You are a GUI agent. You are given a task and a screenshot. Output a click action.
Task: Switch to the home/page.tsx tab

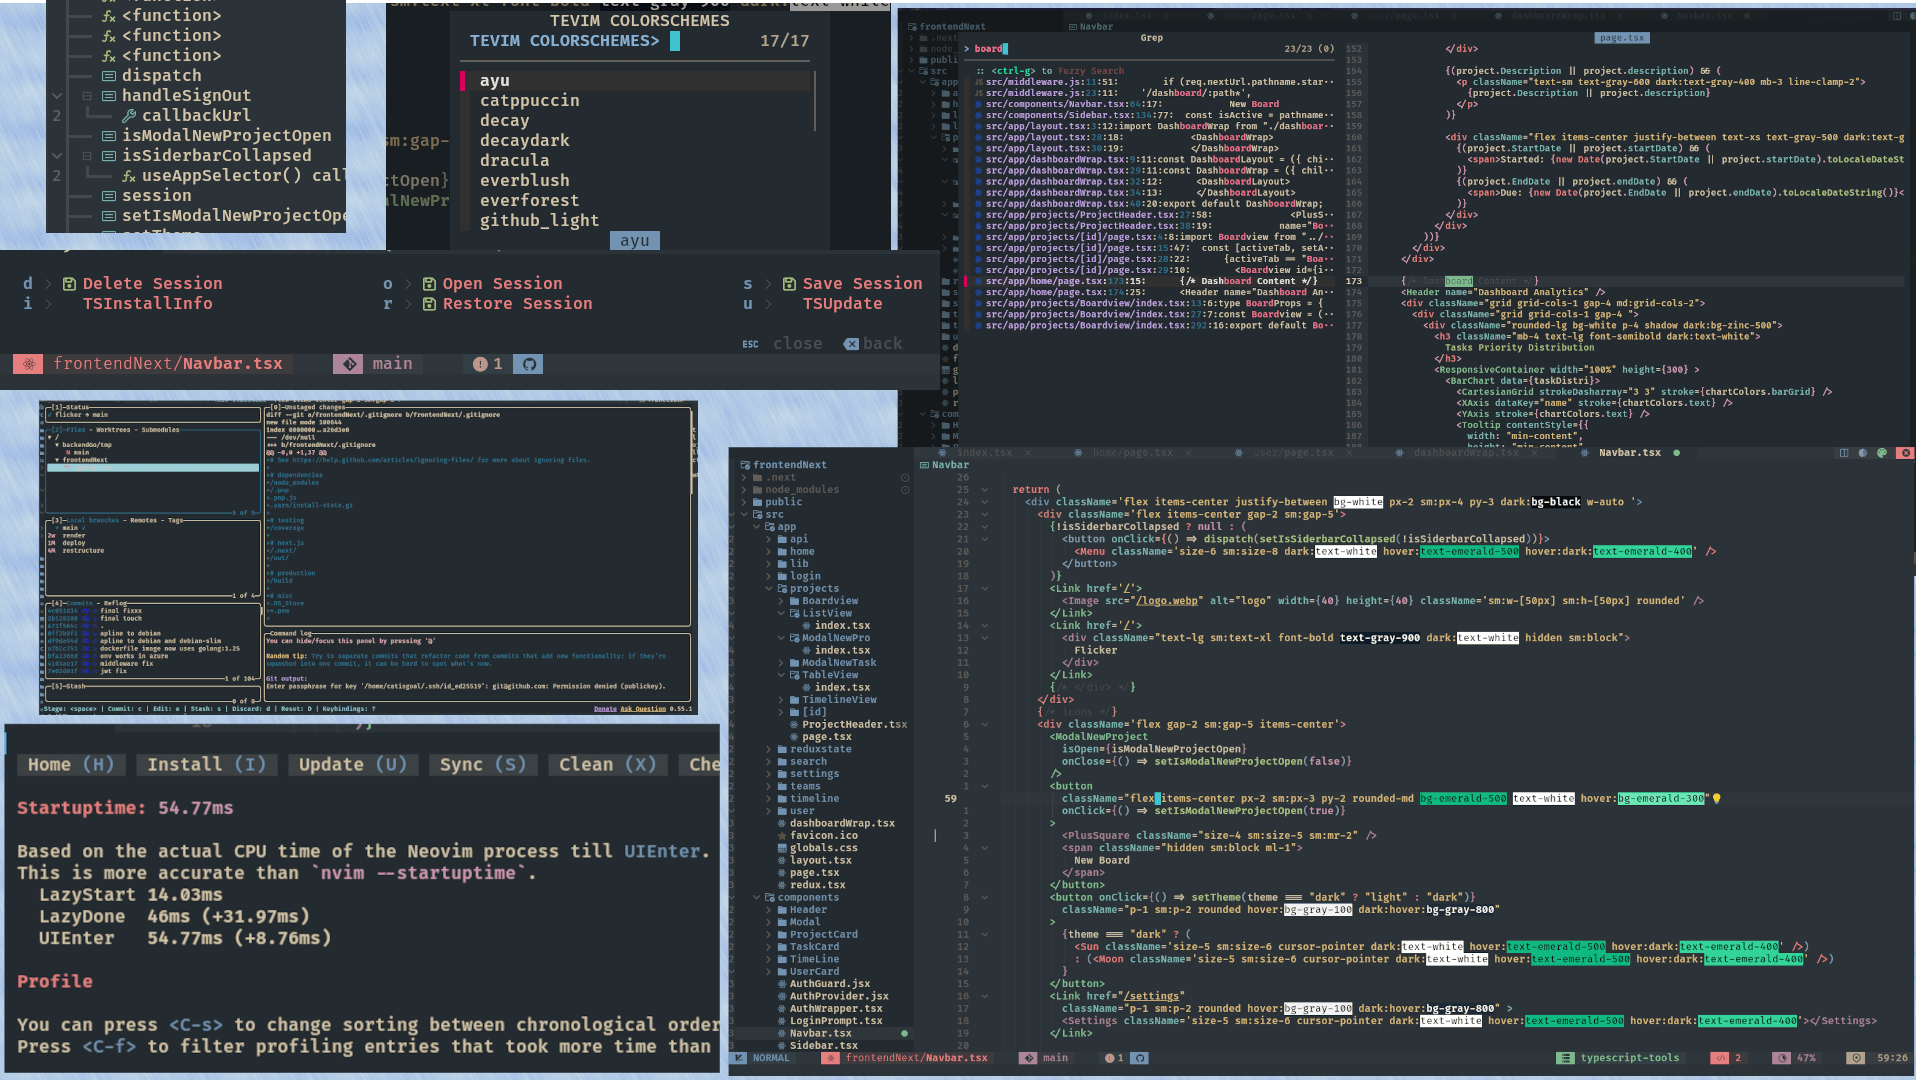(x=1132, y=453)
